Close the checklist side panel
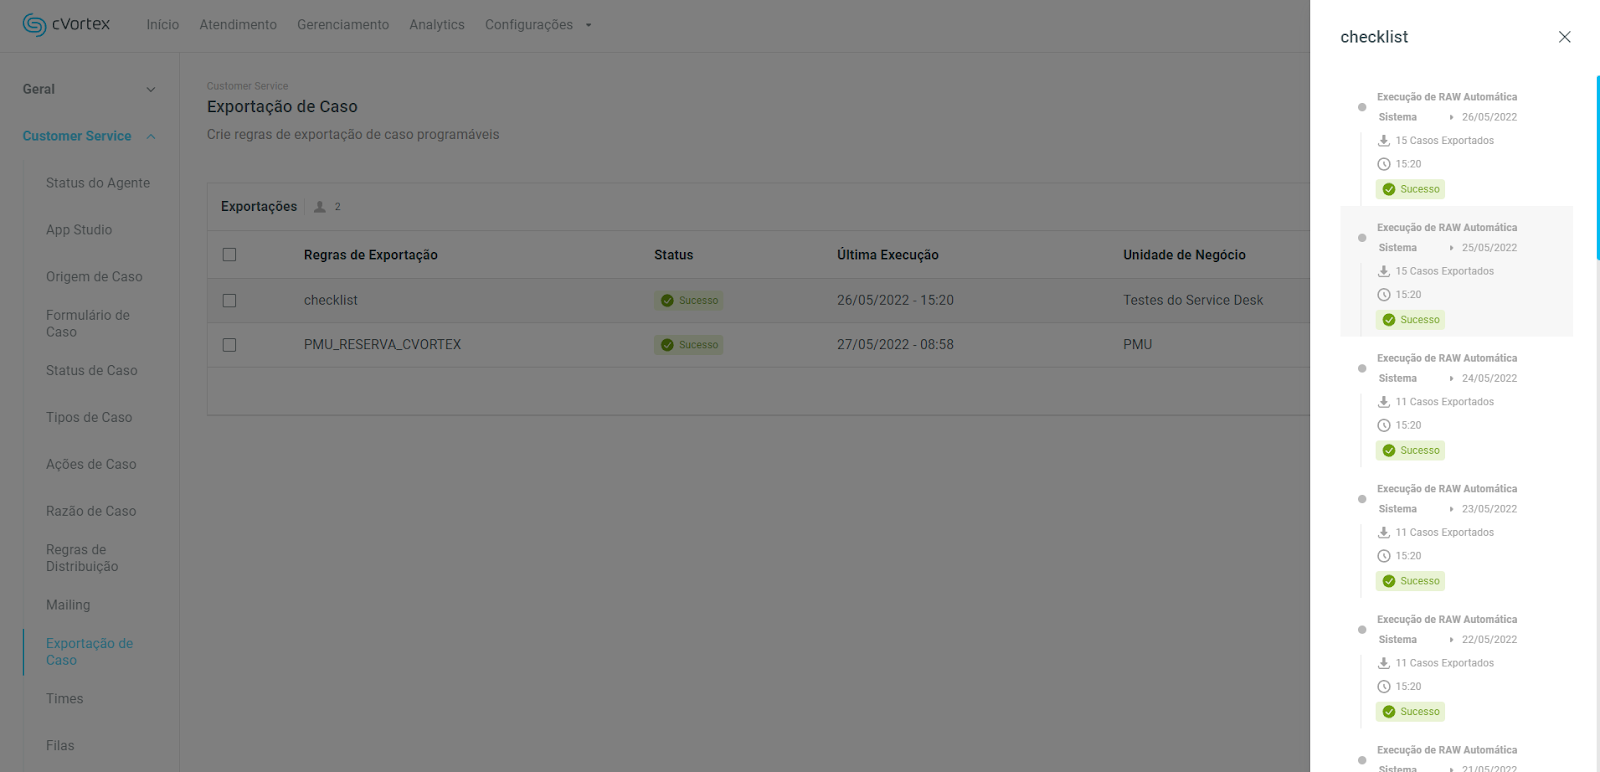 coord(1564,37)
